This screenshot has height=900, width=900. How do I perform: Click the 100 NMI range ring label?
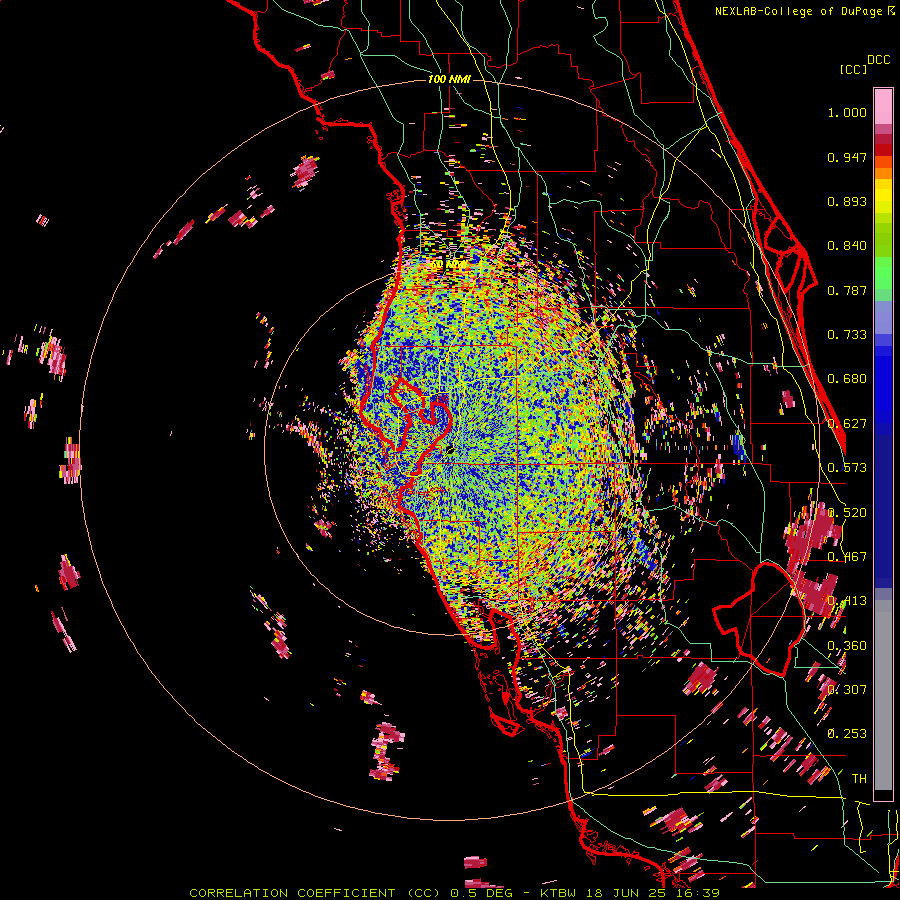[449, 79]
